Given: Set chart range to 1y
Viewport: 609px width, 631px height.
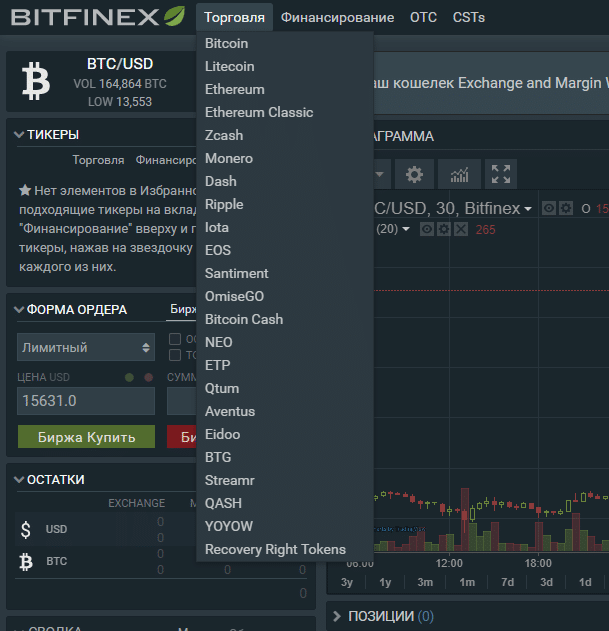Looking at the screenshot, I should coord(385,582).
